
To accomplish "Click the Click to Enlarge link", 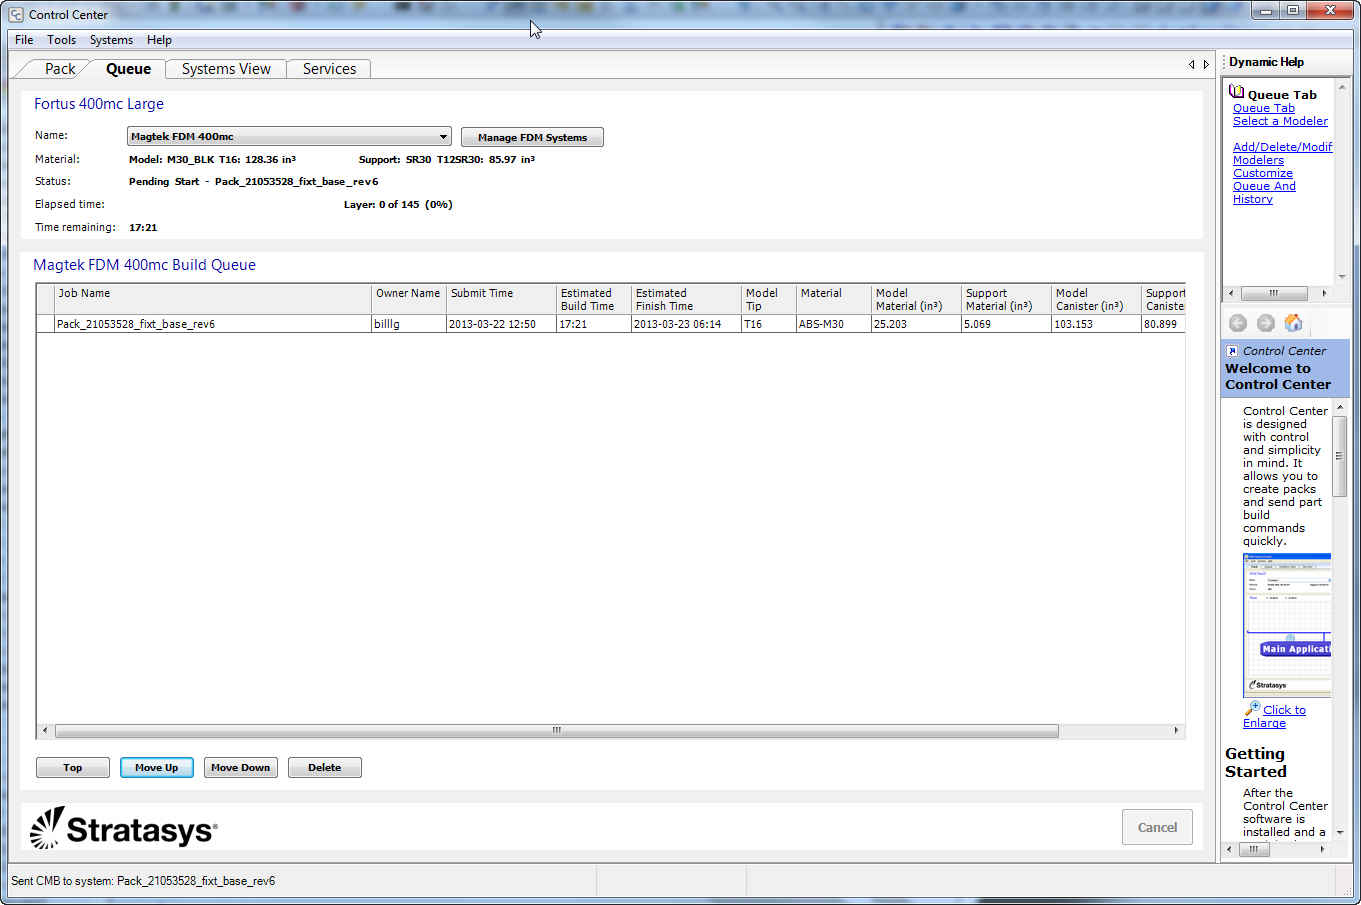I will pyautogui.click(x=1274, y=716).
